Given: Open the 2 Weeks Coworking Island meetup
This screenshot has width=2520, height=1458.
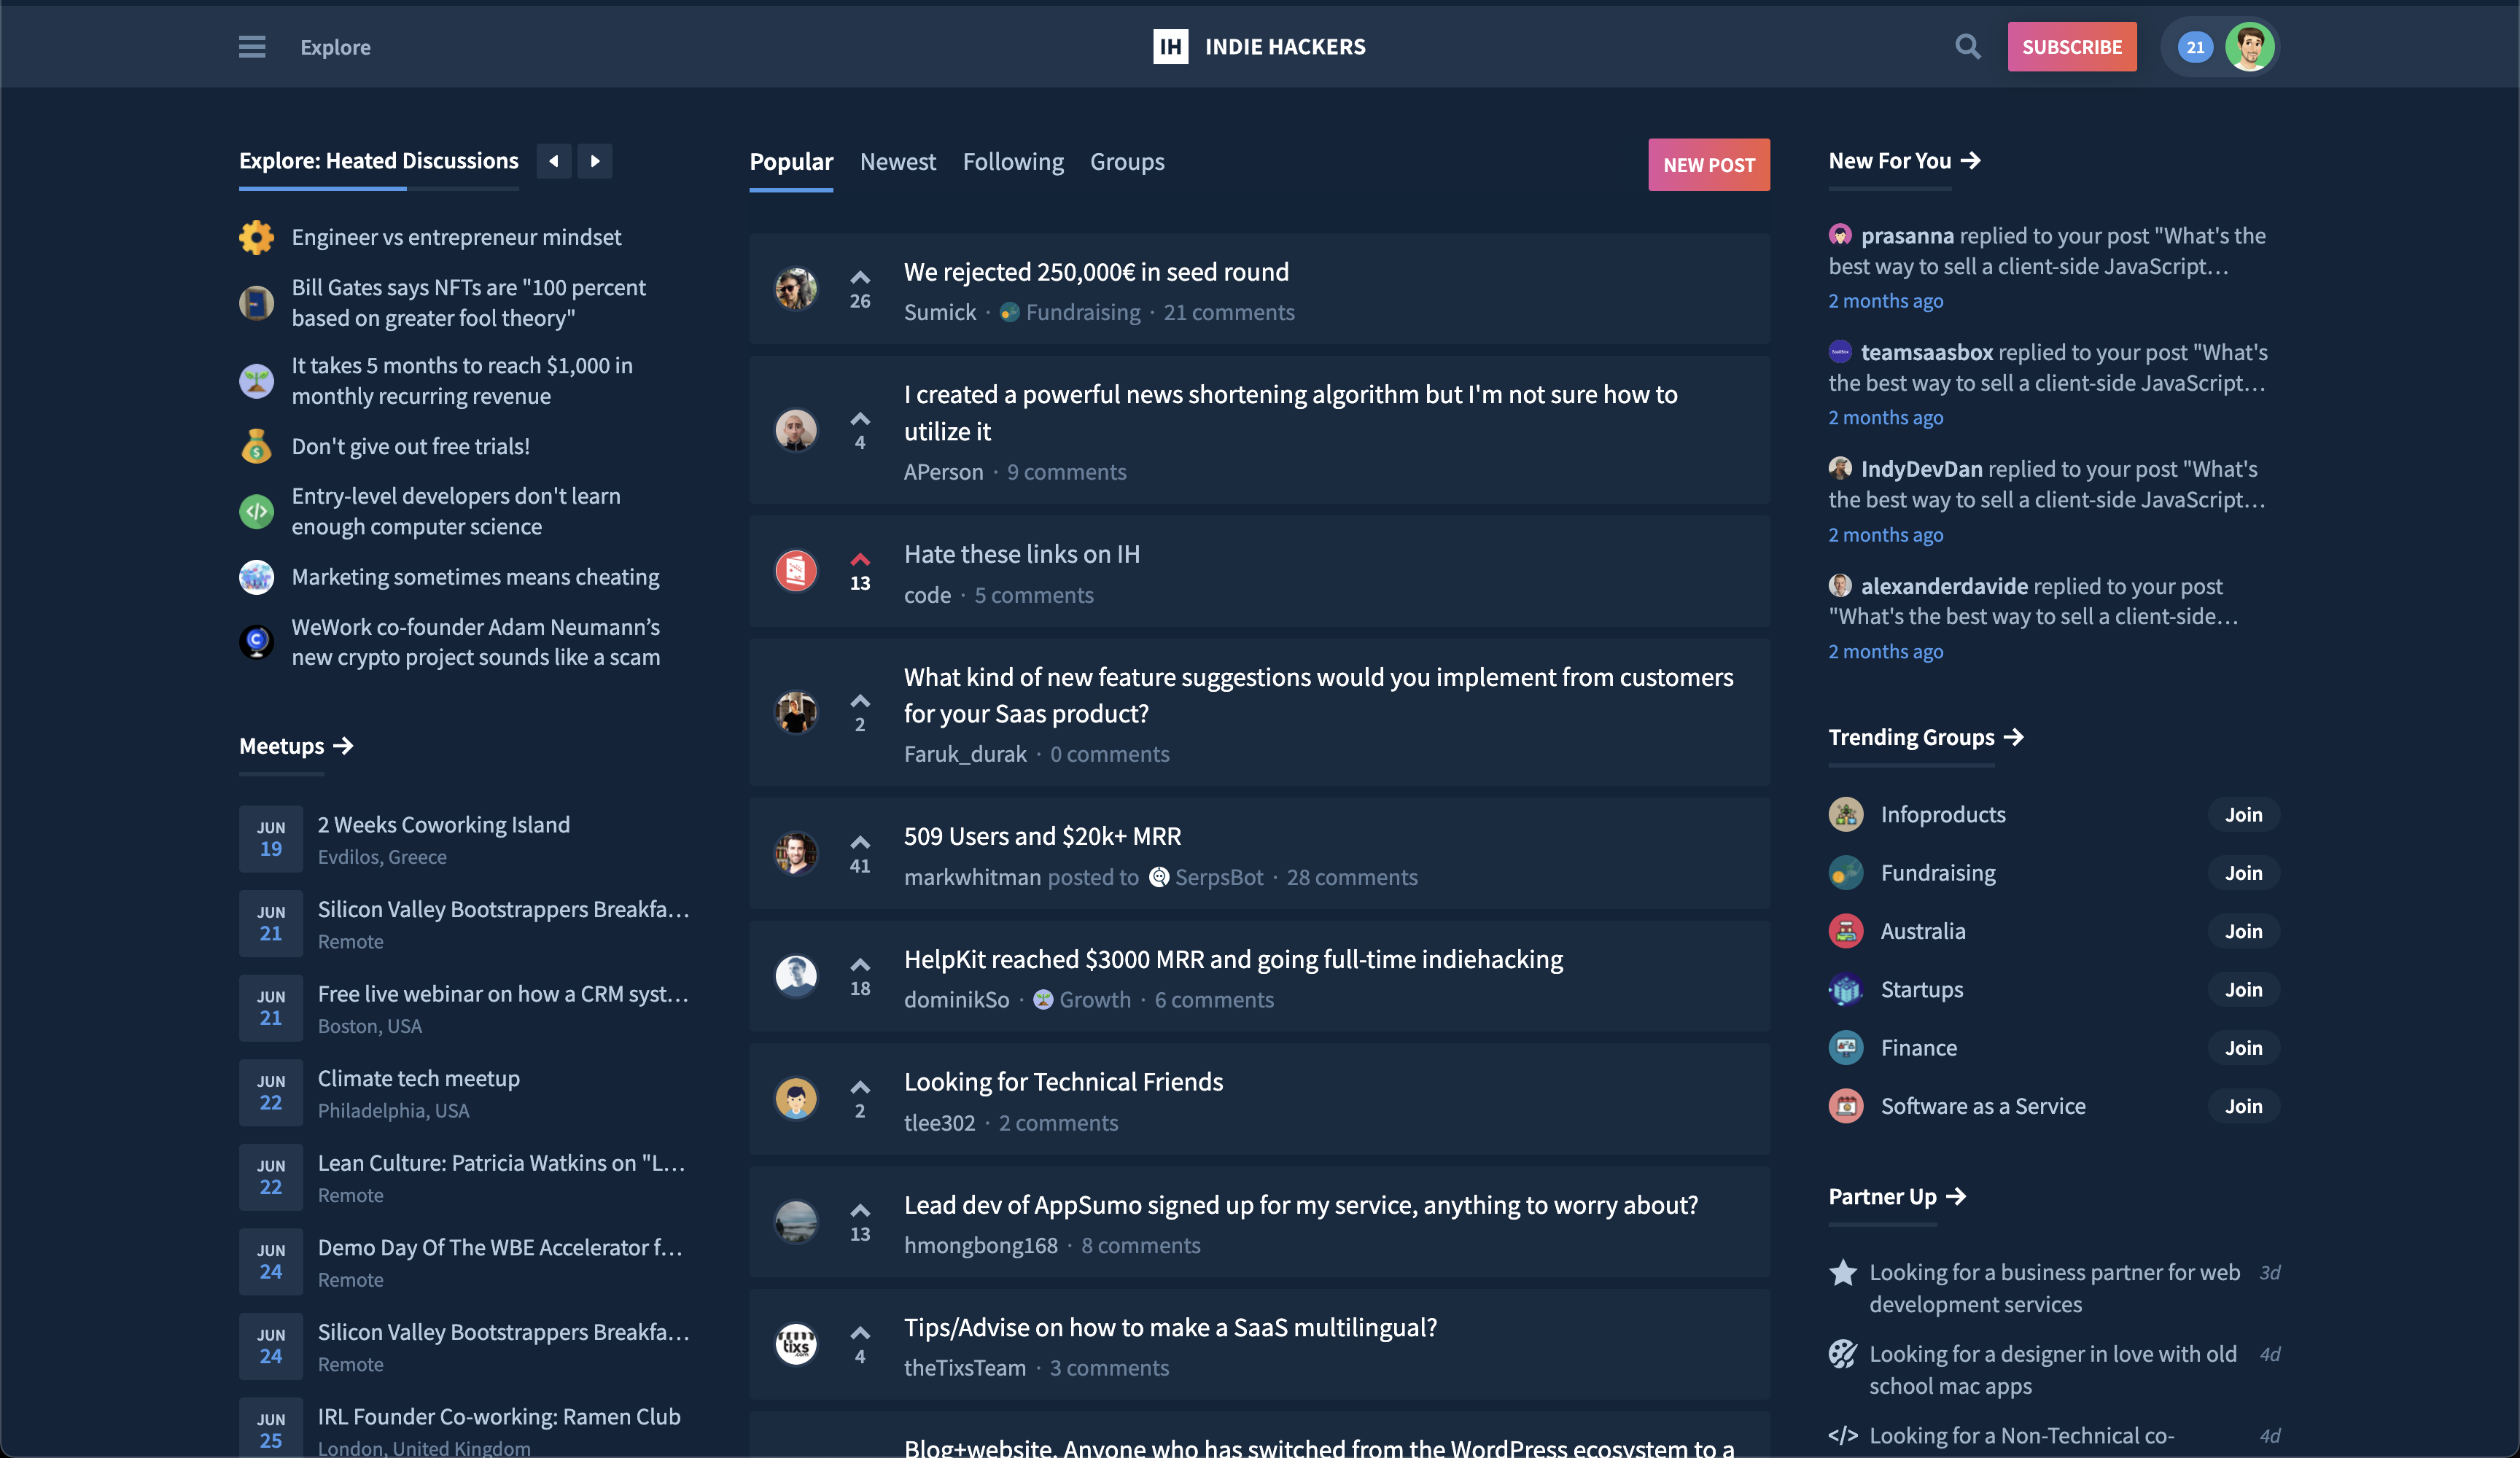Looking at the screenshot, I should click(443, 825).
